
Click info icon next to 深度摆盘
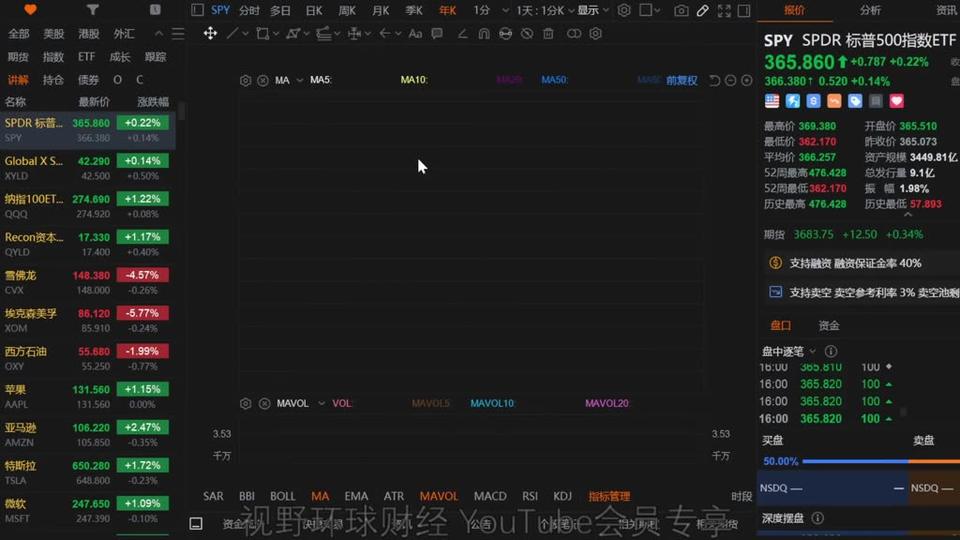point(817,518)
